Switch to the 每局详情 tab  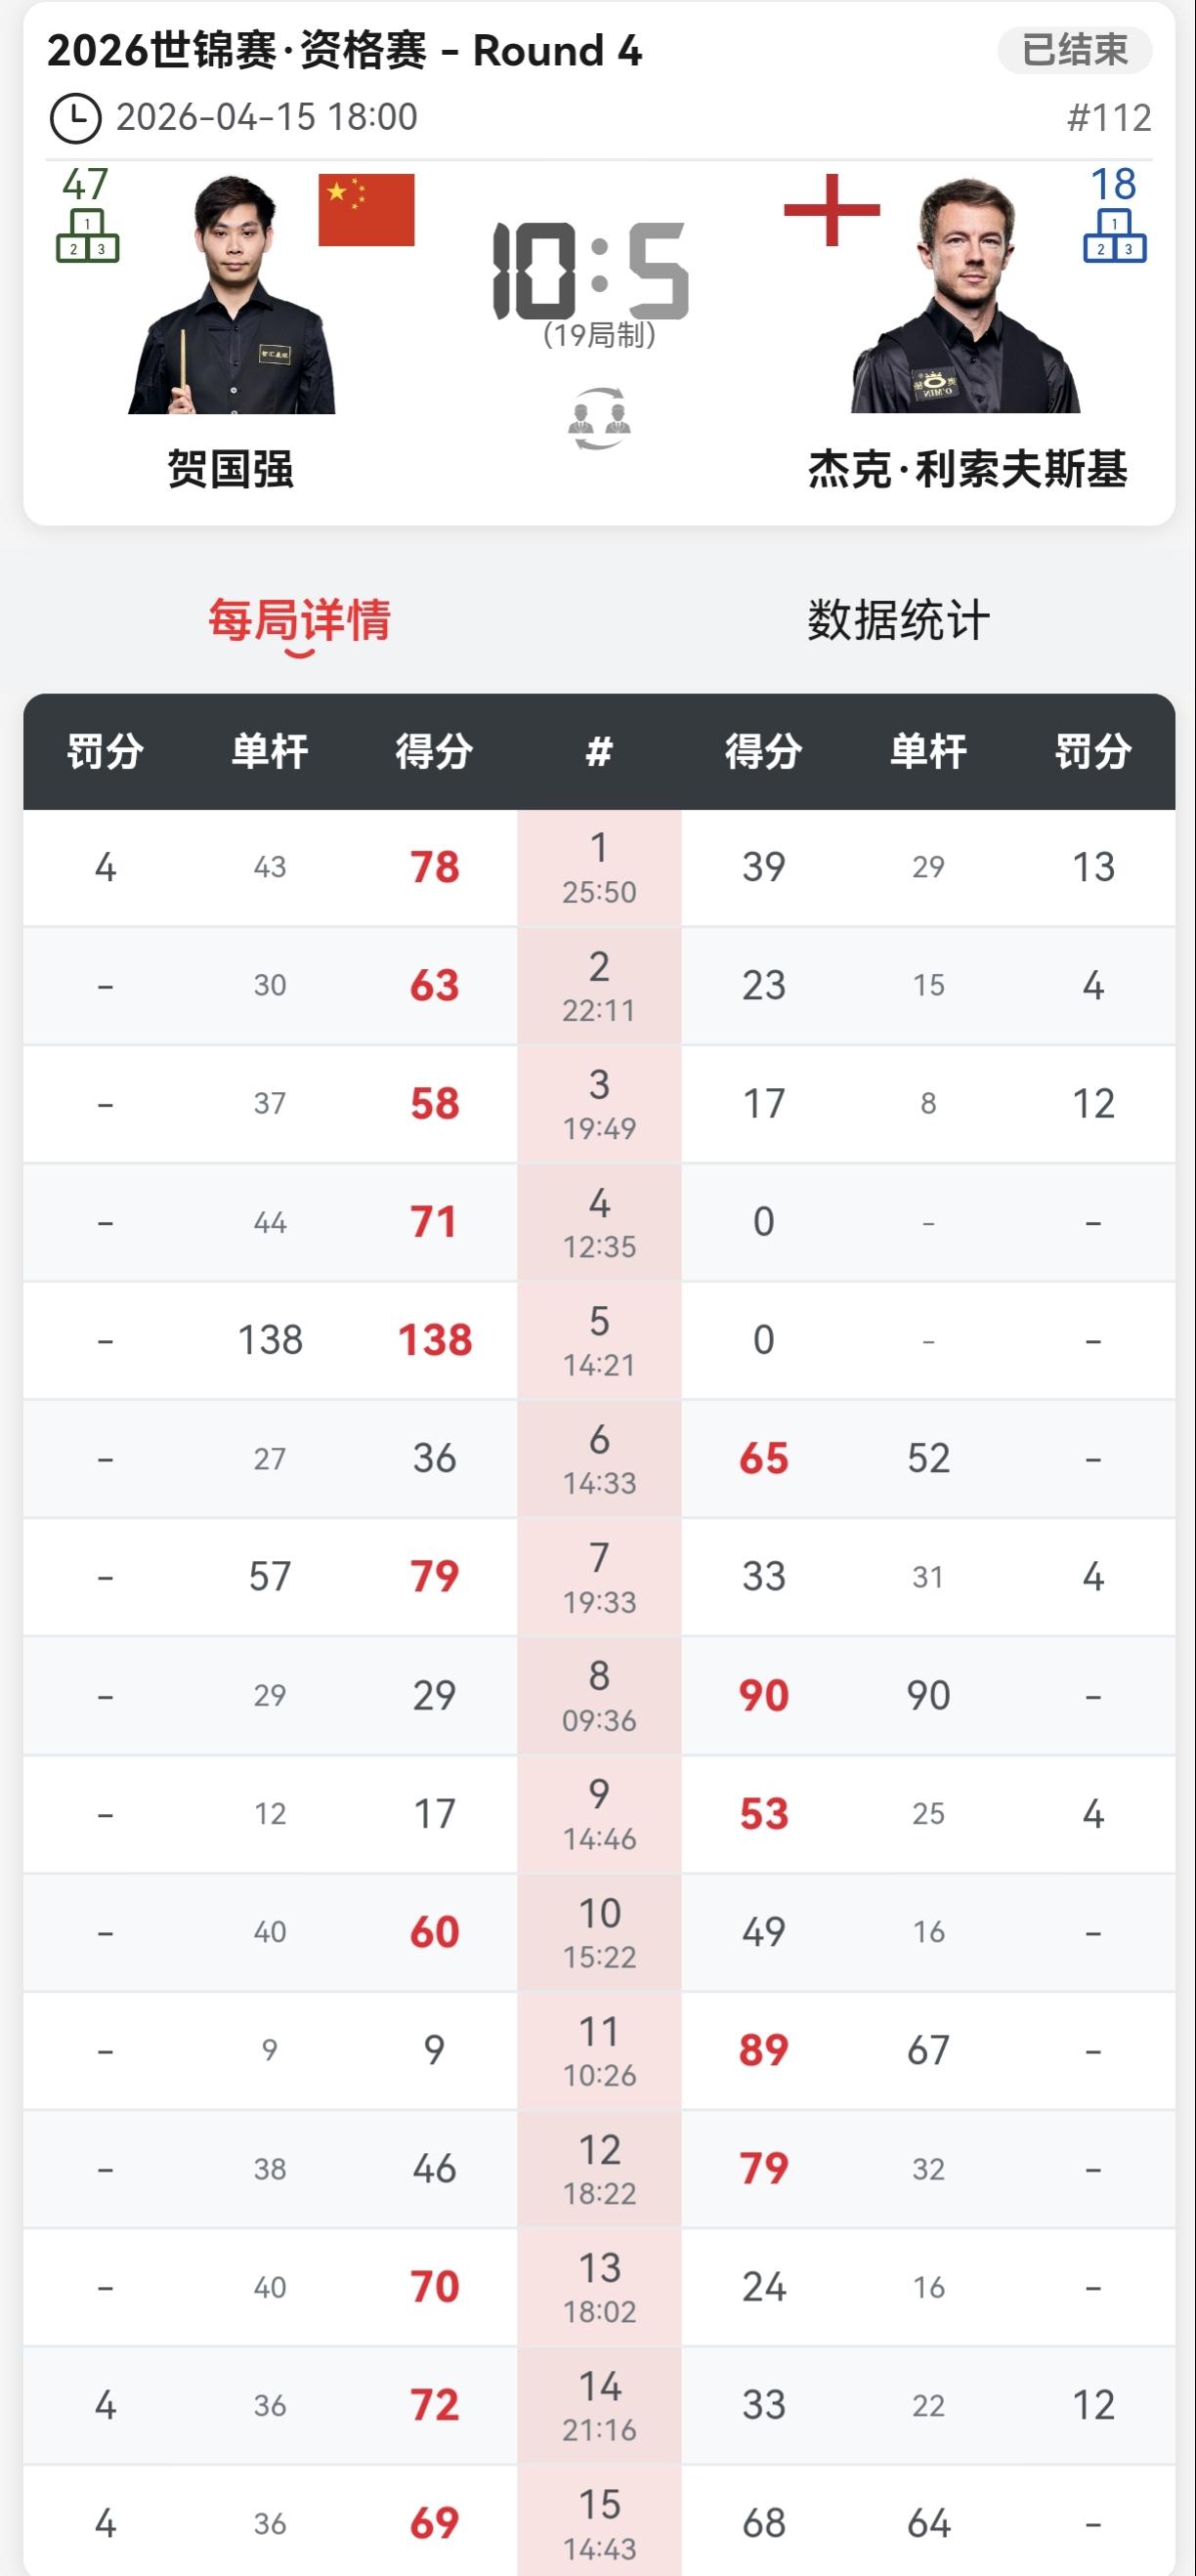[299, 620]
